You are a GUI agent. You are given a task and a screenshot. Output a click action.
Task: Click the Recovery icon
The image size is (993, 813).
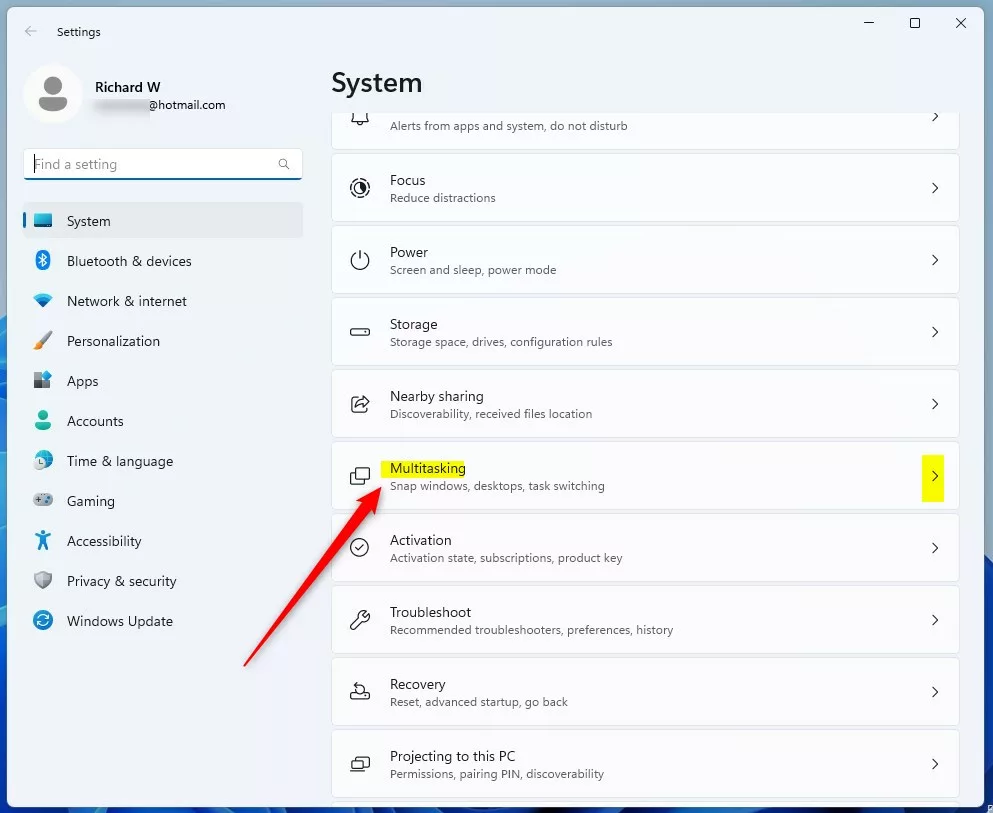tap(360, 692)
